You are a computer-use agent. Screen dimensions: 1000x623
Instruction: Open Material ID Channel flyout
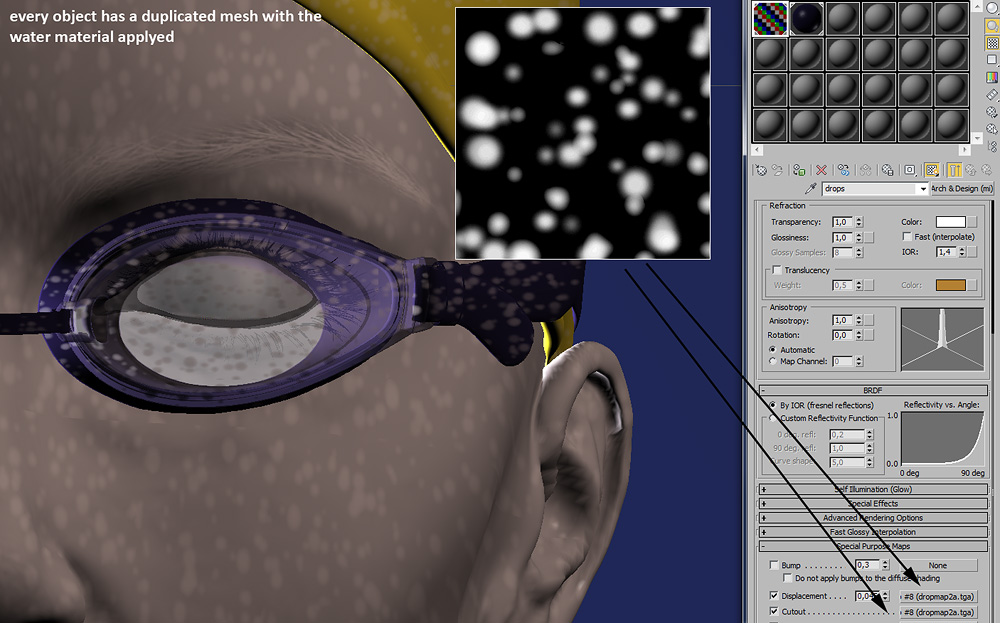[x=910, y=170]
